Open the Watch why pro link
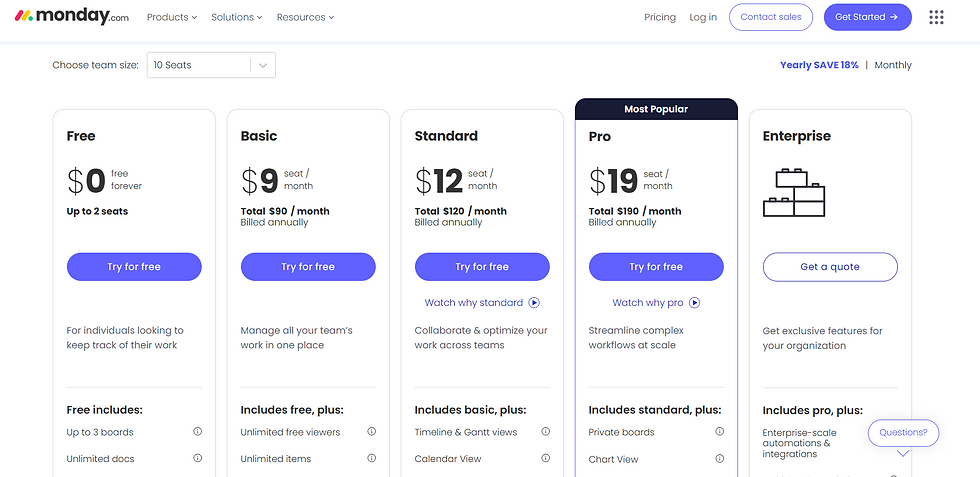Screen dimensions: 980x477 [648, 303]
